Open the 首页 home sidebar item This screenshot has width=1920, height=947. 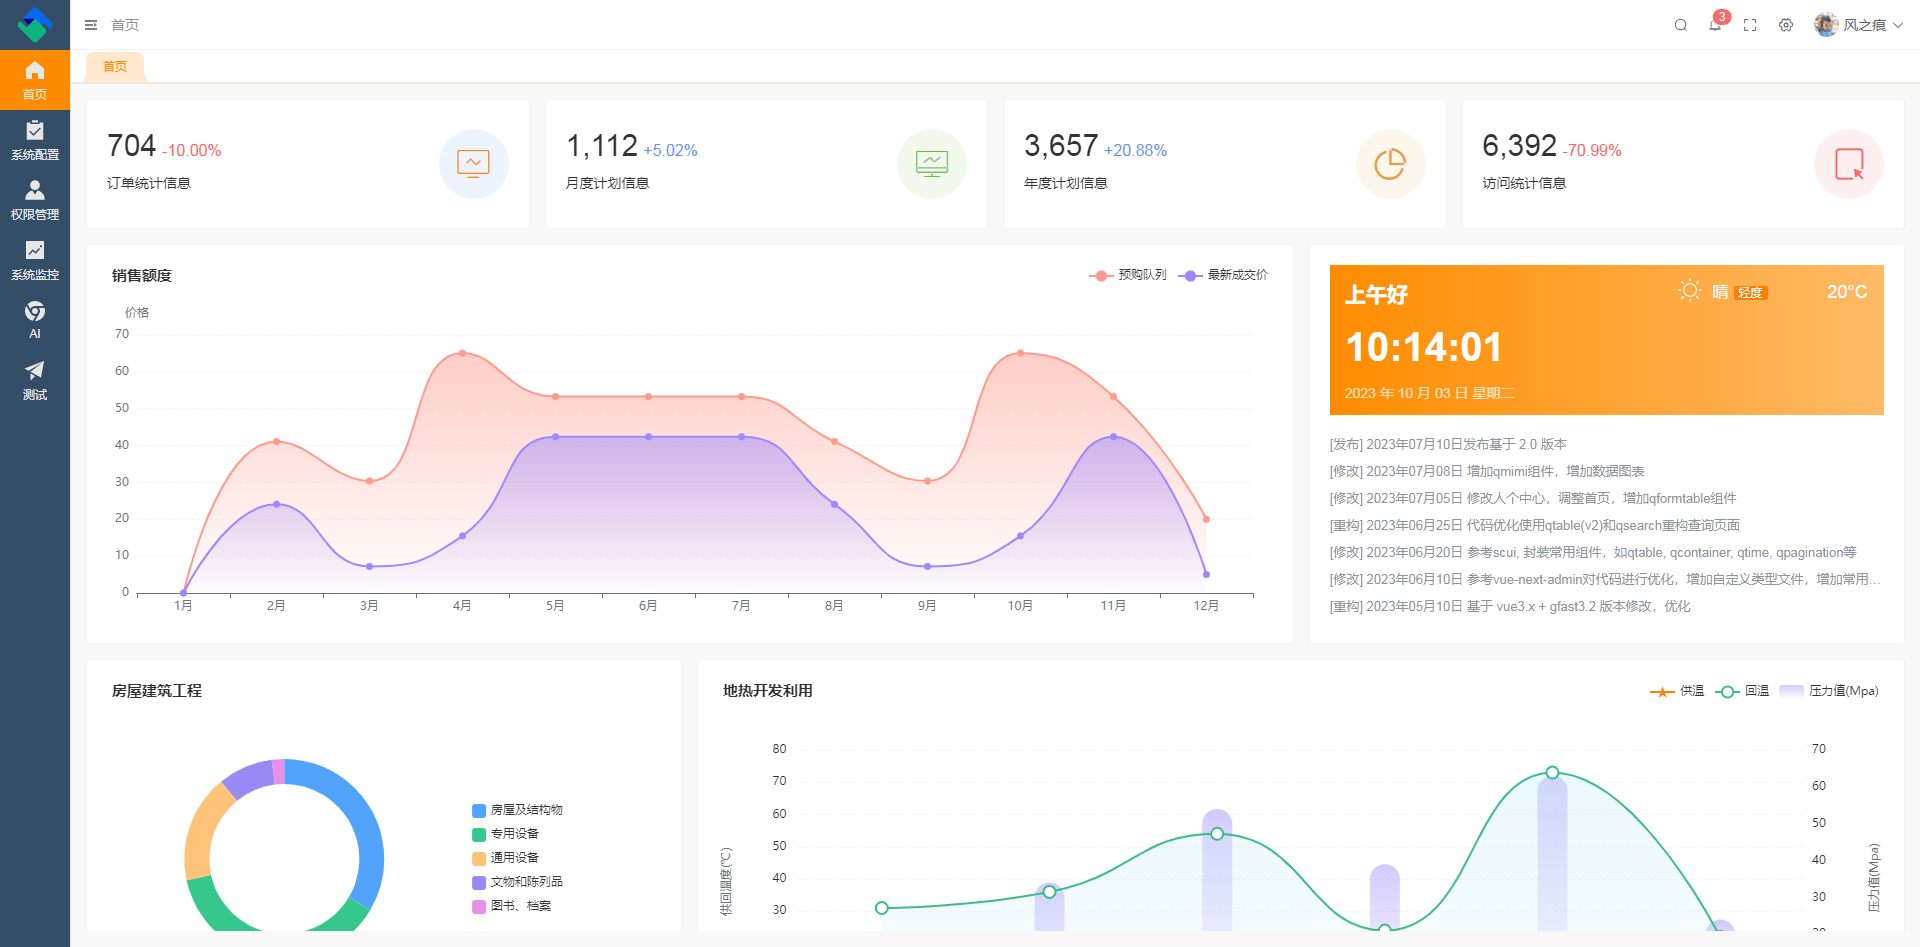tap(35, 80)
